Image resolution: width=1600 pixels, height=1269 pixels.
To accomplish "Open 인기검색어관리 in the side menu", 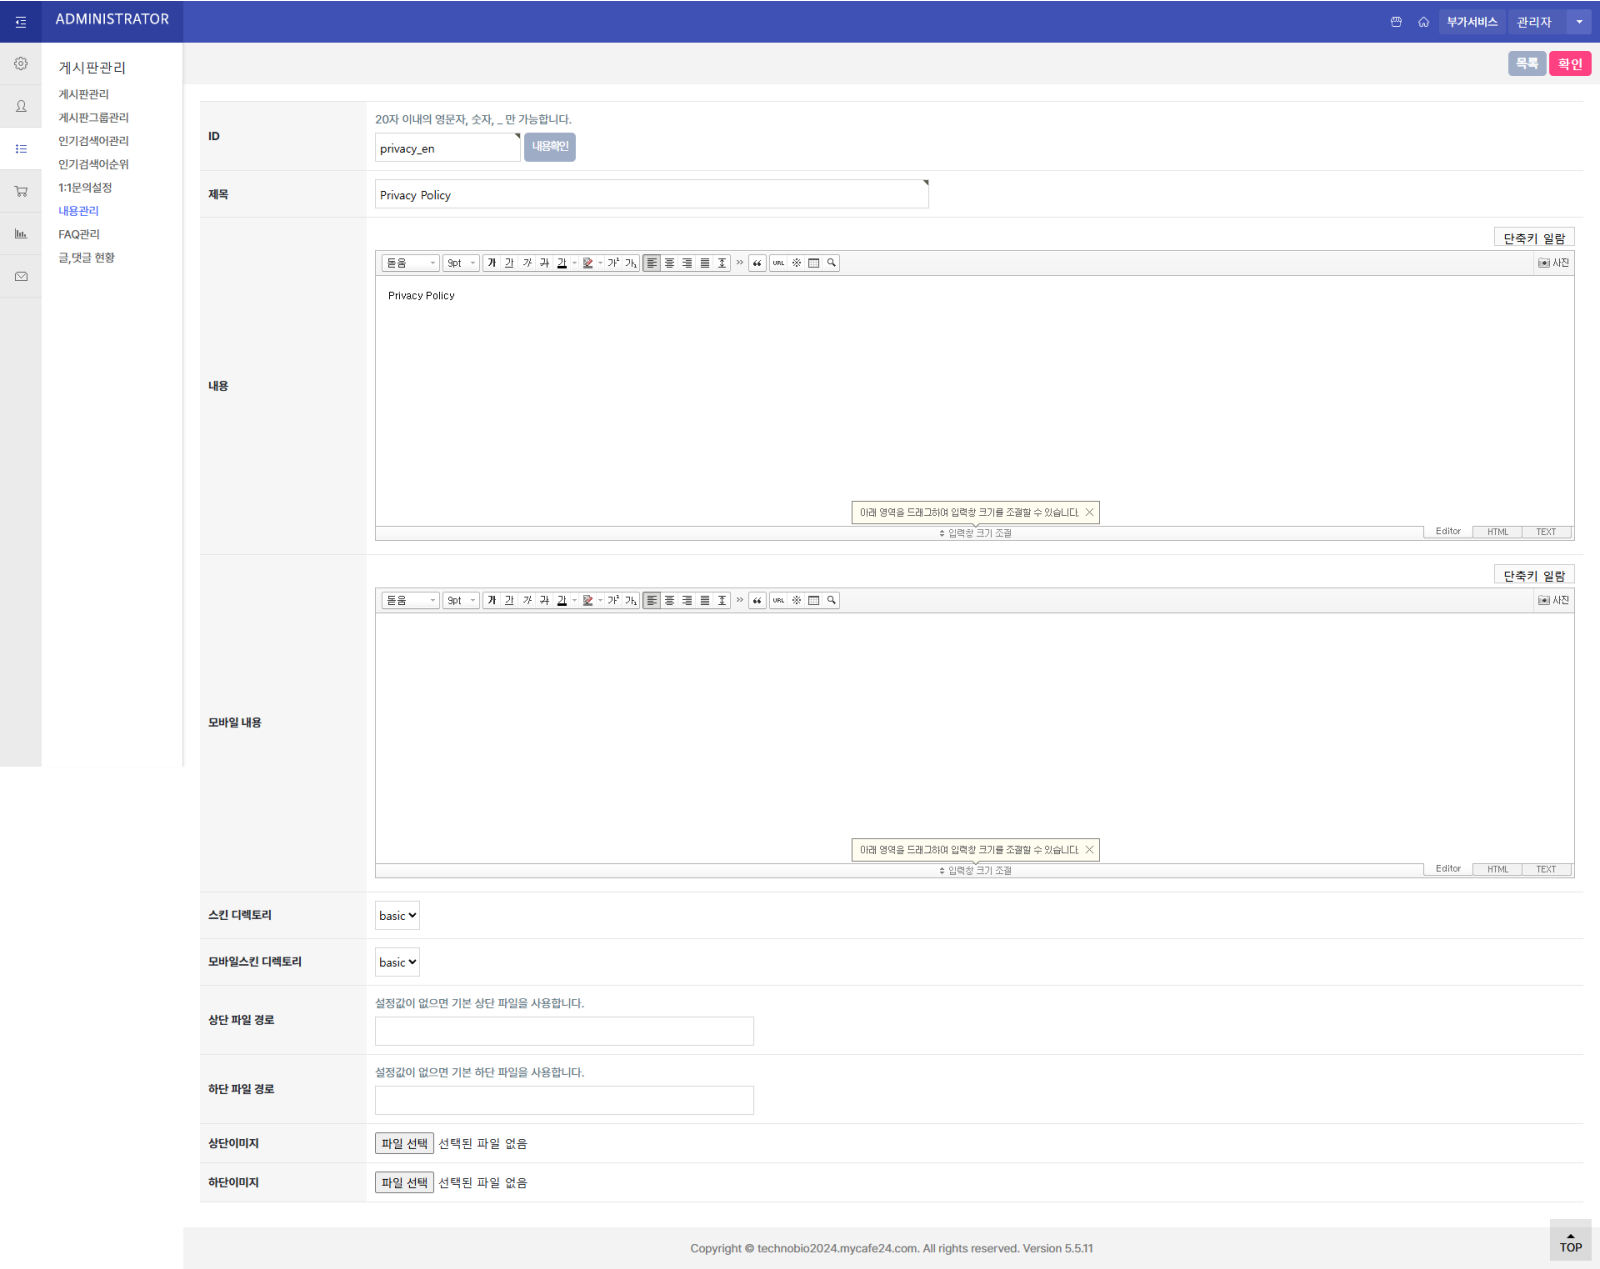I will 93,141.
